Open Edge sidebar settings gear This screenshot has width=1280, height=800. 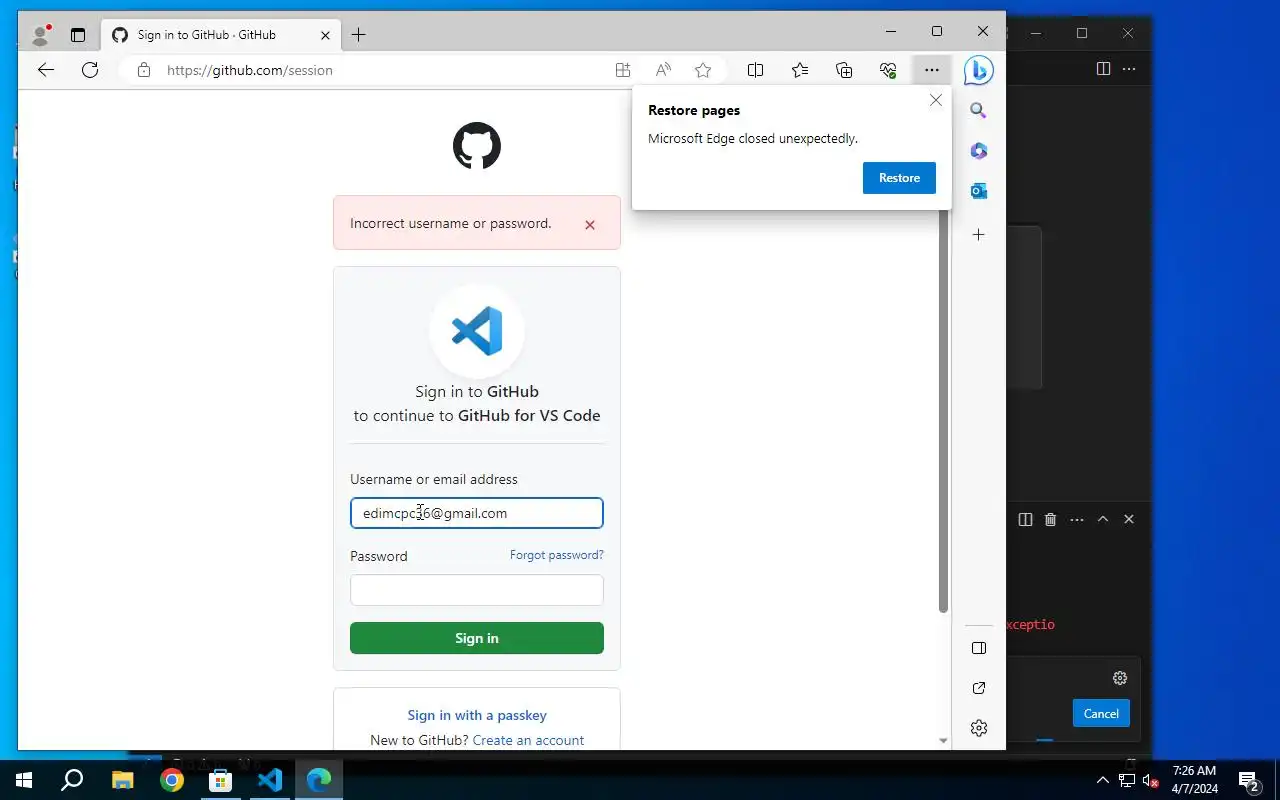click(979, 728)
